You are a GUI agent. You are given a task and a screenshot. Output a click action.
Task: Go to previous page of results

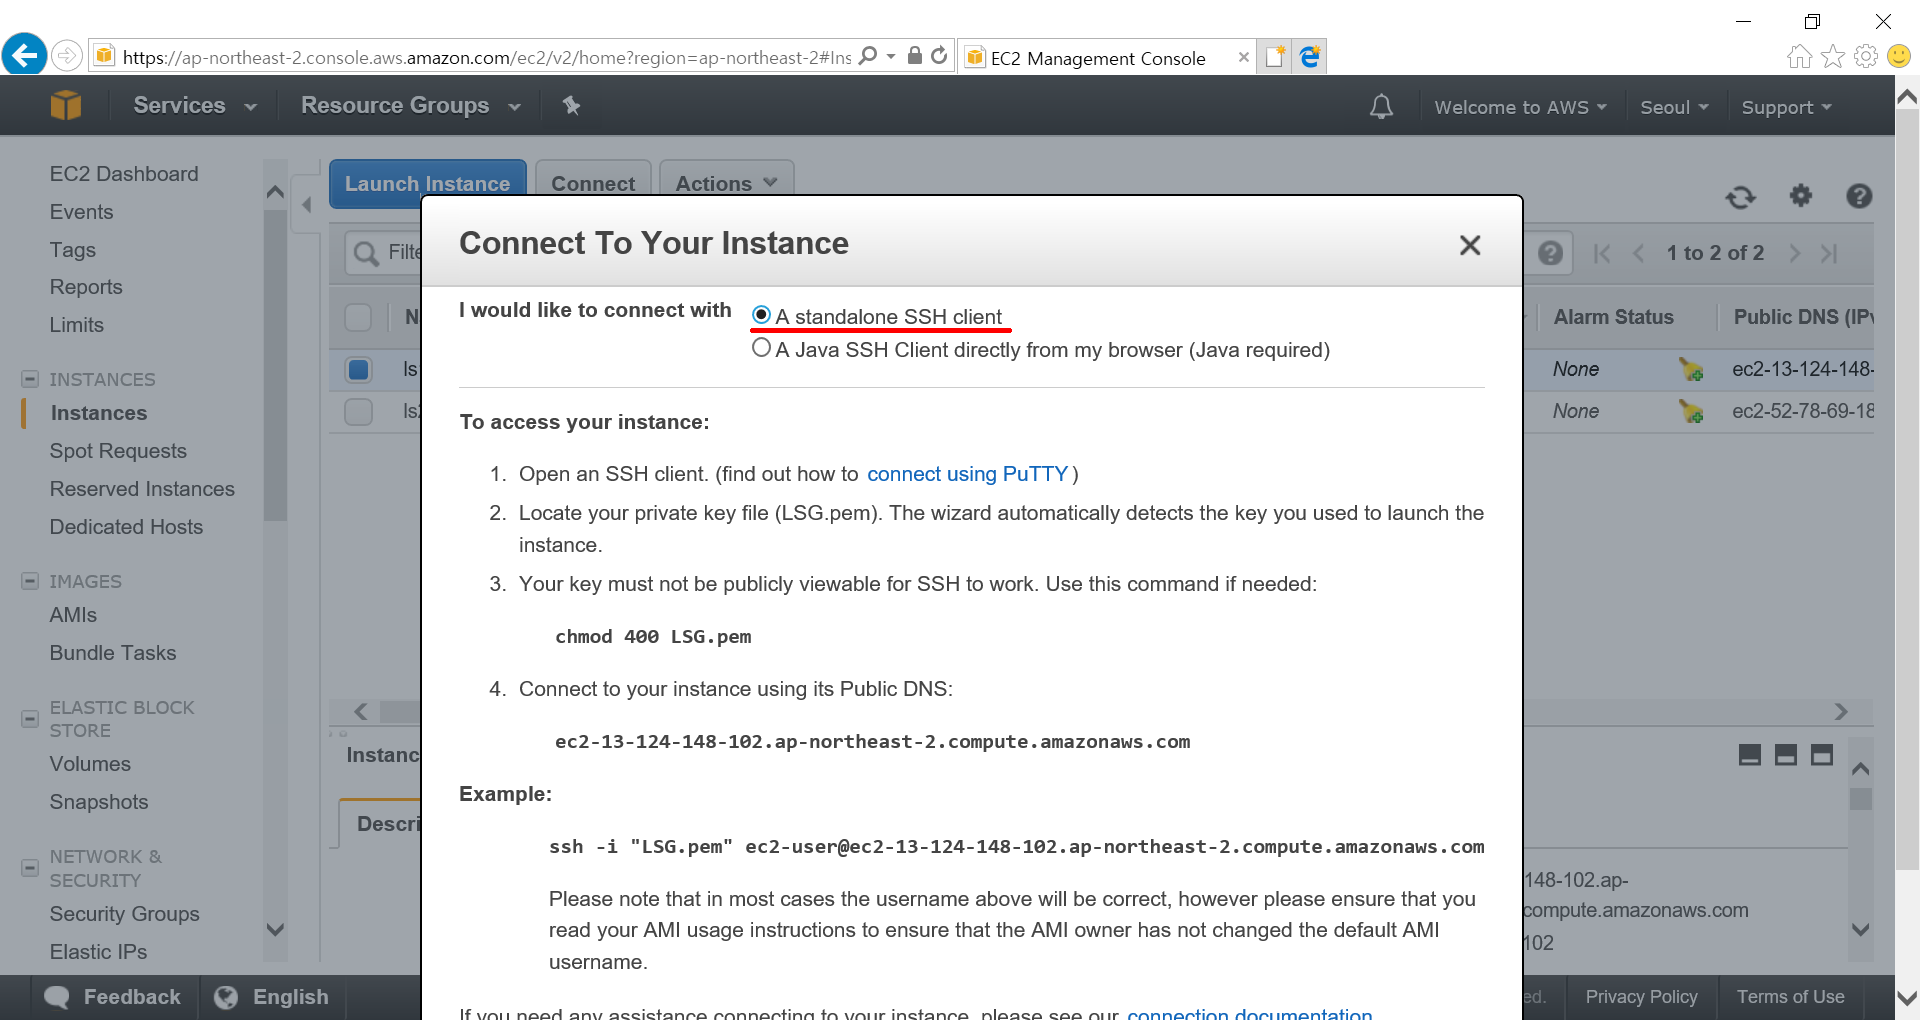[1638, 253]
